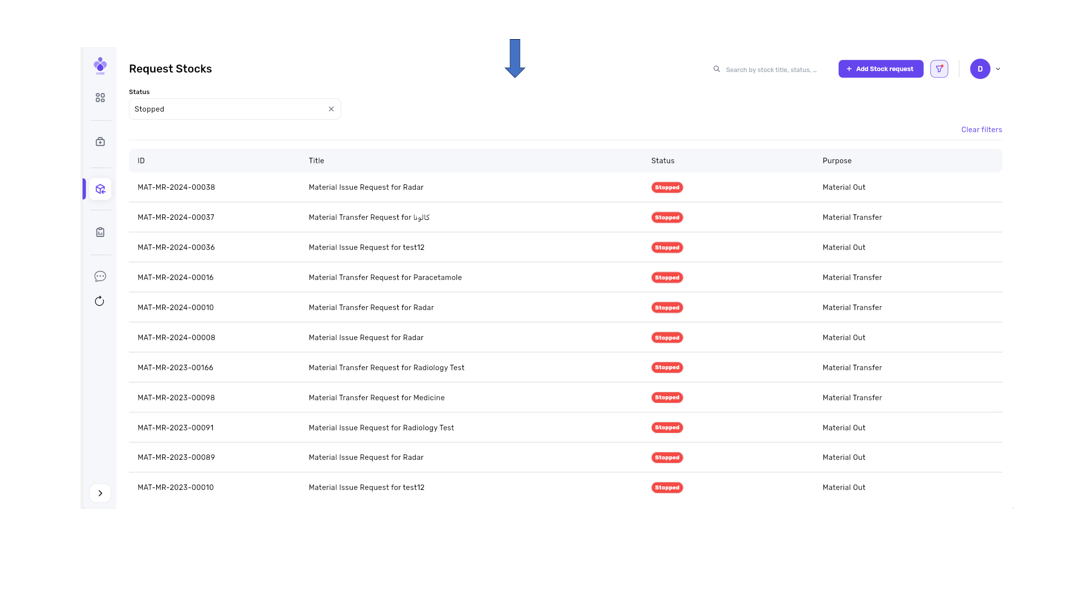The image size is (1067, 591).
Task: Toggle the filter funnel button
Action: (939, 69)
